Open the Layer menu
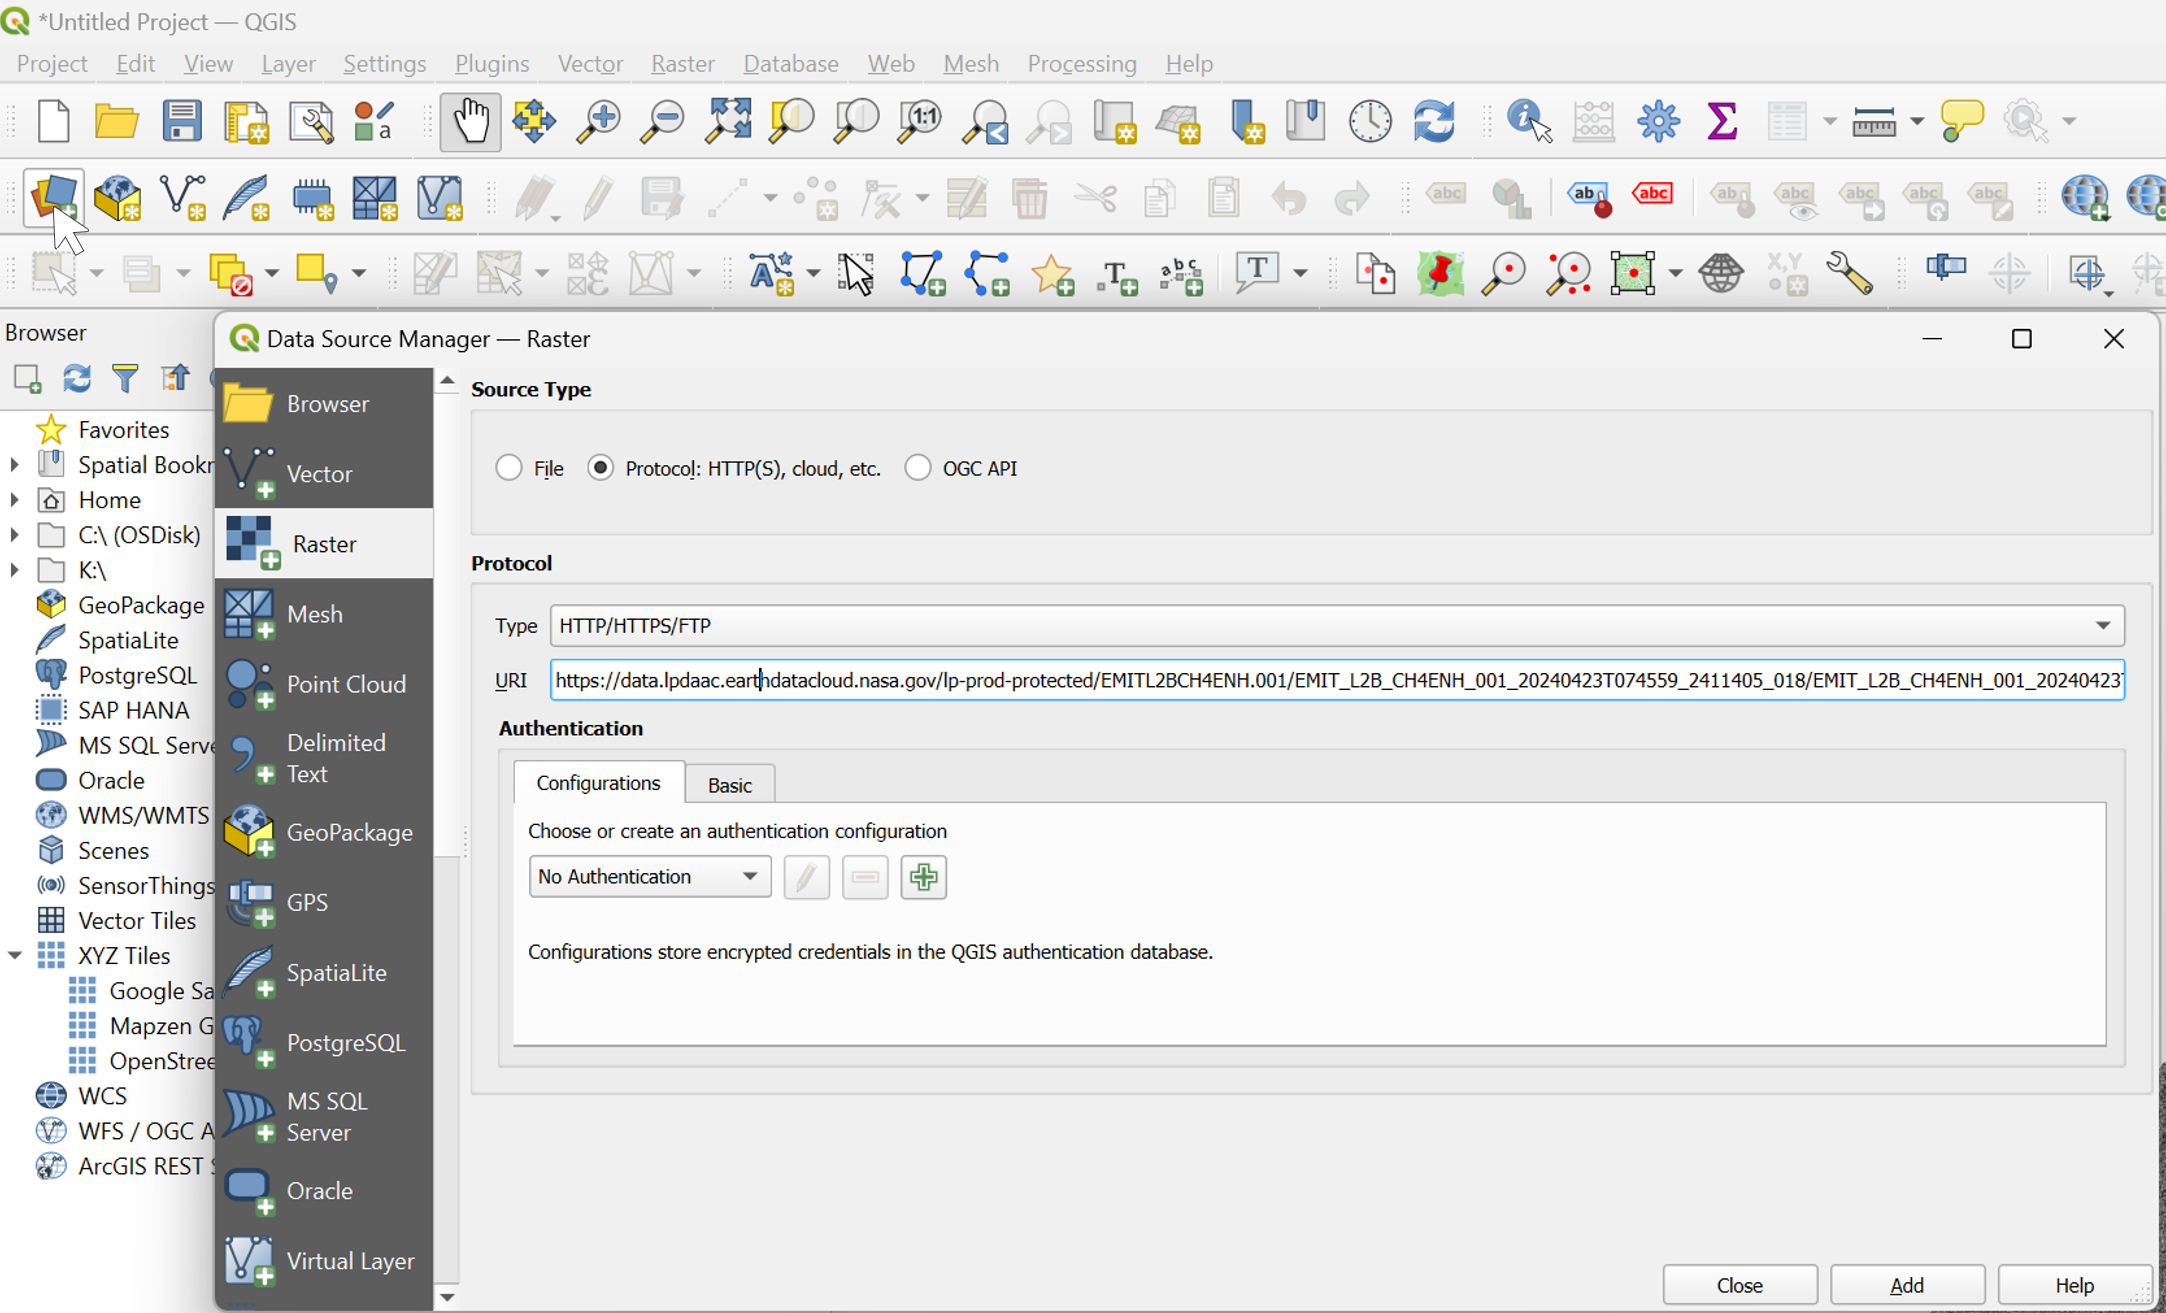 [x=288, y=63]
